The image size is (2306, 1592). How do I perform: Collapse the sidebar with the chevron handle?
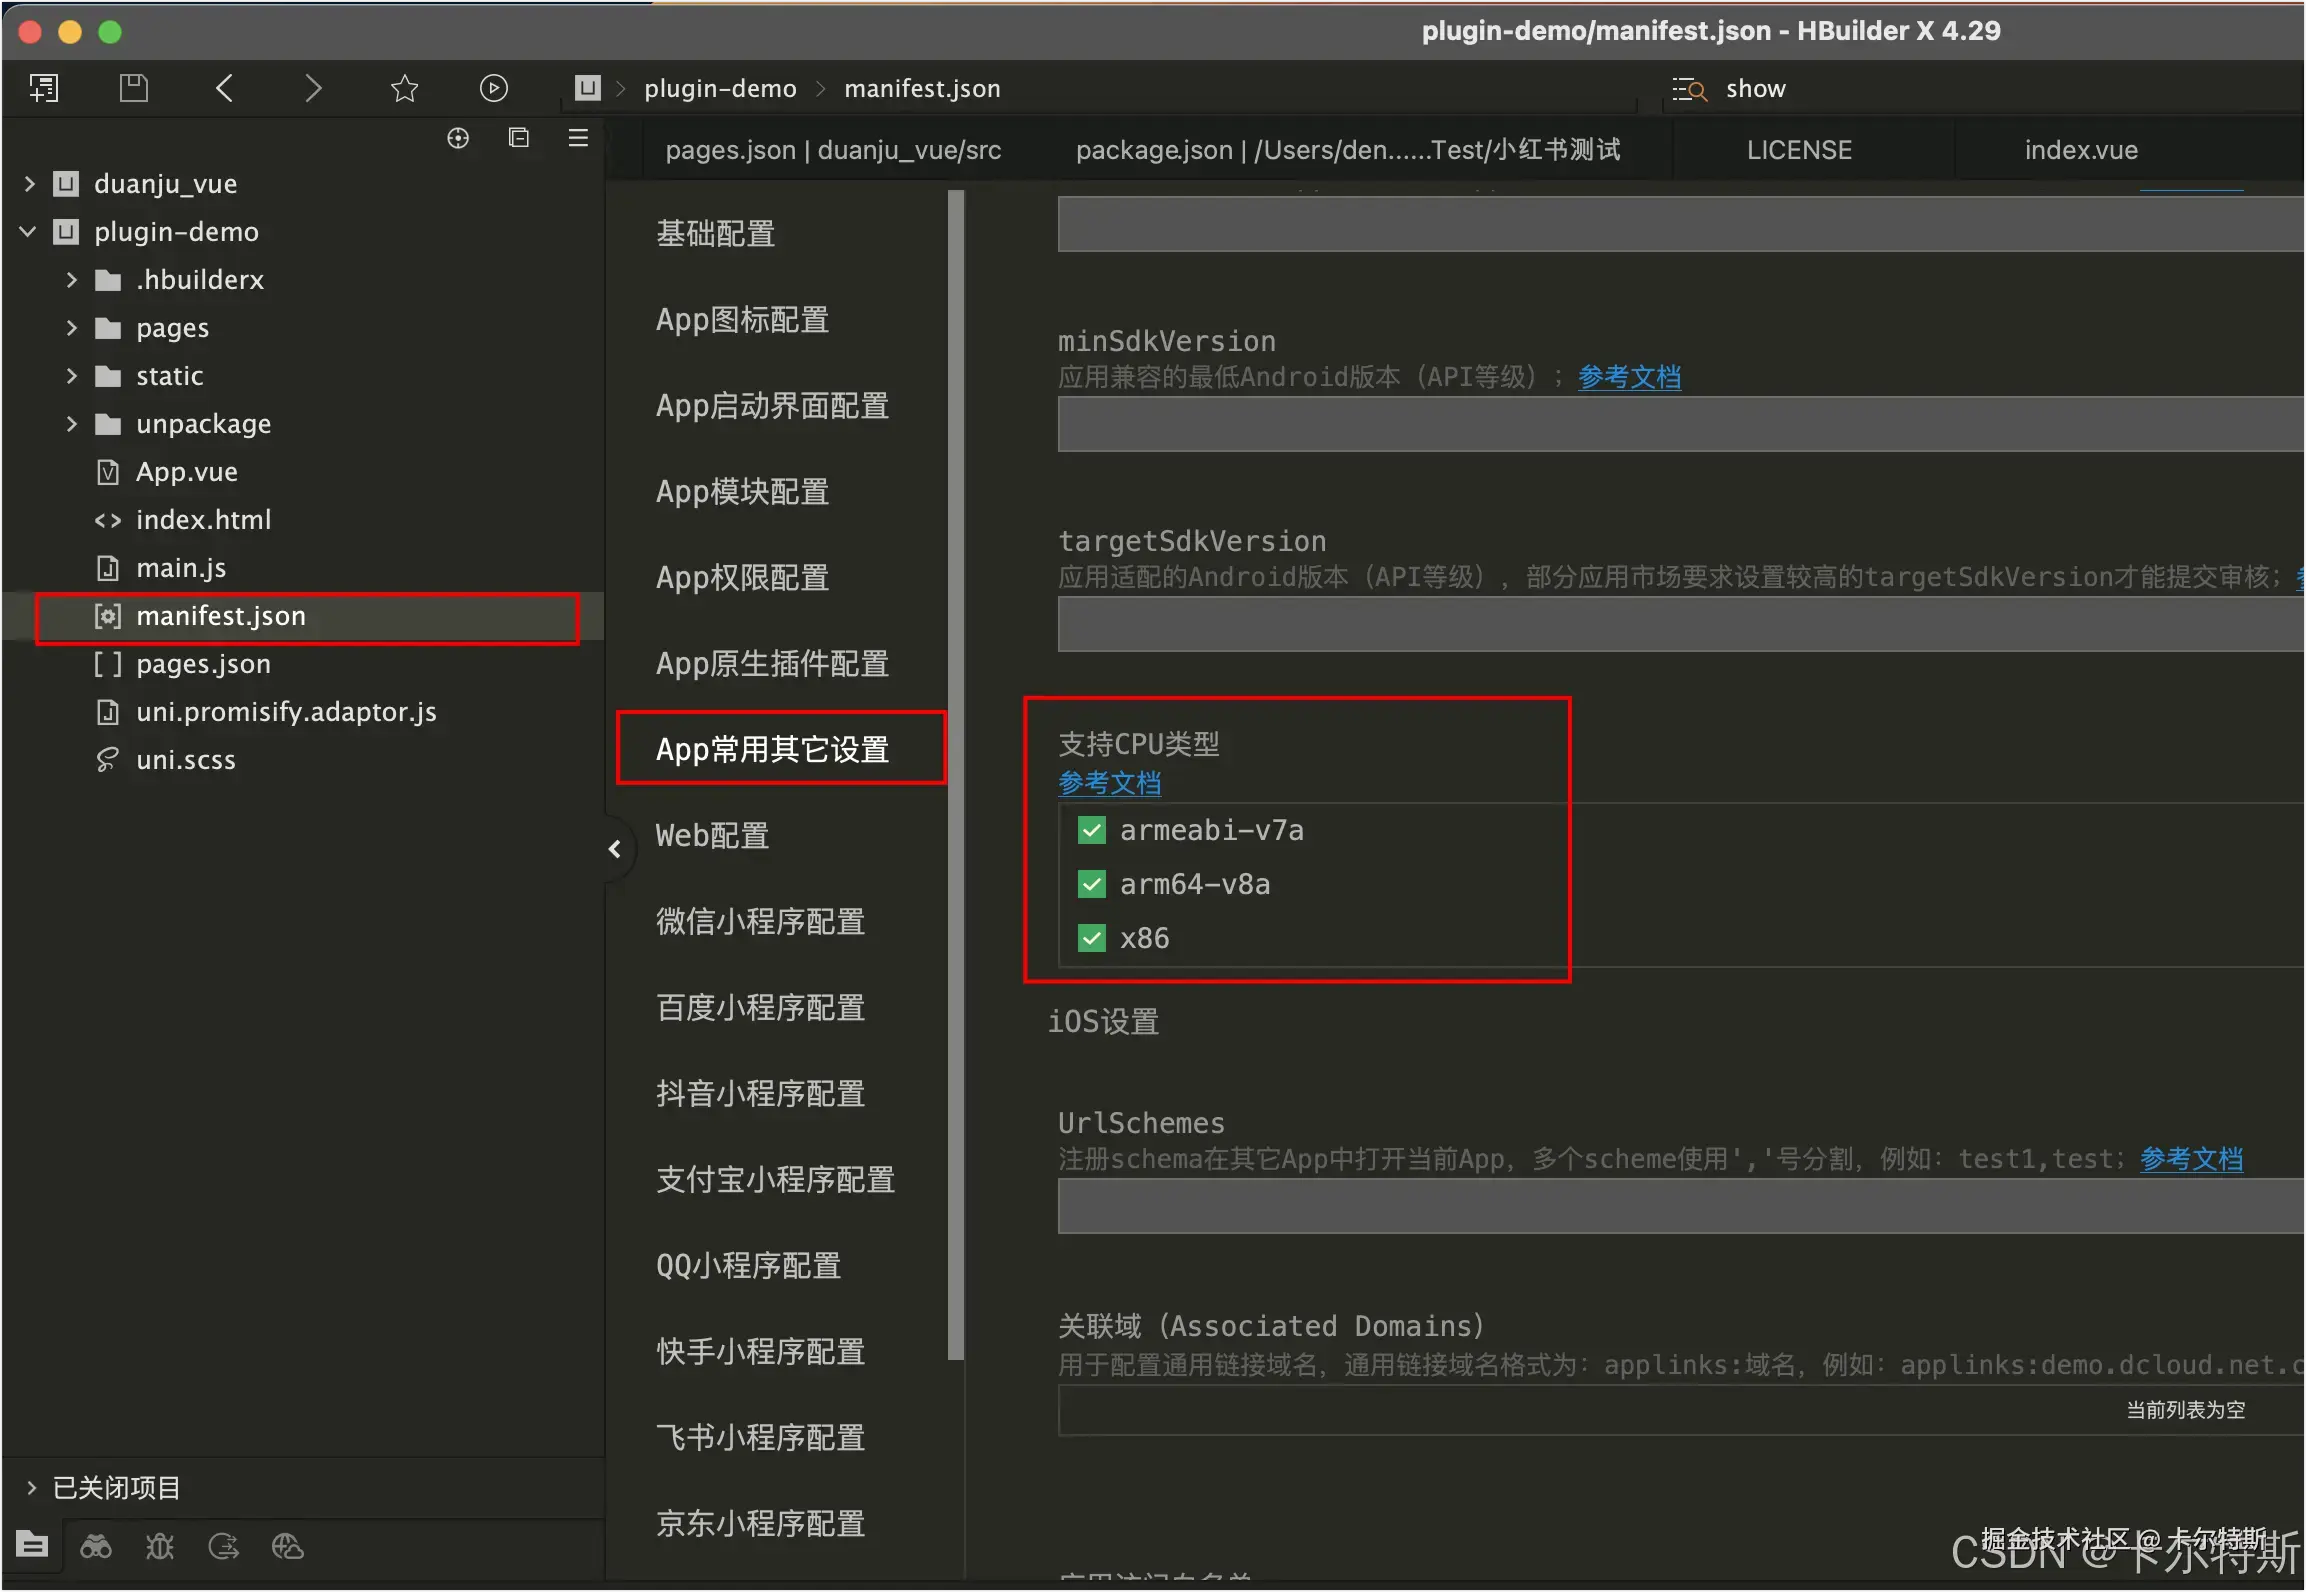(615, 849)
